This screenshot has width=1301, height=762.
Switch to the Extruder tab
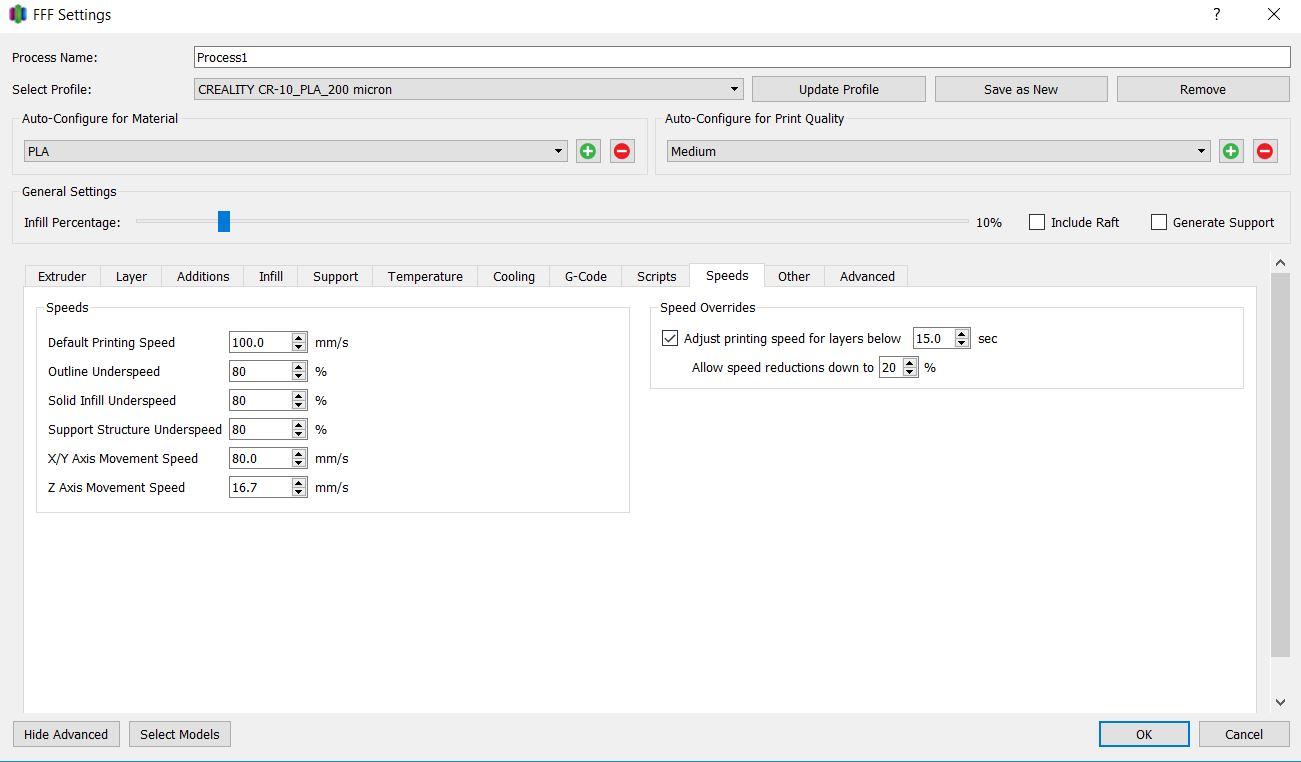[62, 276]
